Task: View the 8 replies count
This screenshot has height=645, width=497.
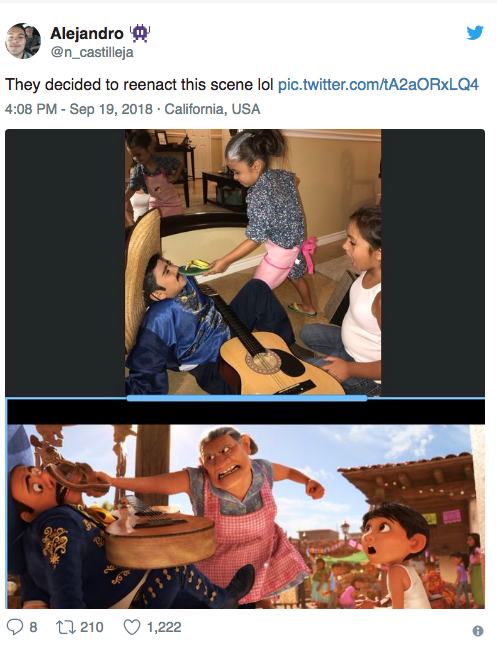Action: point(33,627)
